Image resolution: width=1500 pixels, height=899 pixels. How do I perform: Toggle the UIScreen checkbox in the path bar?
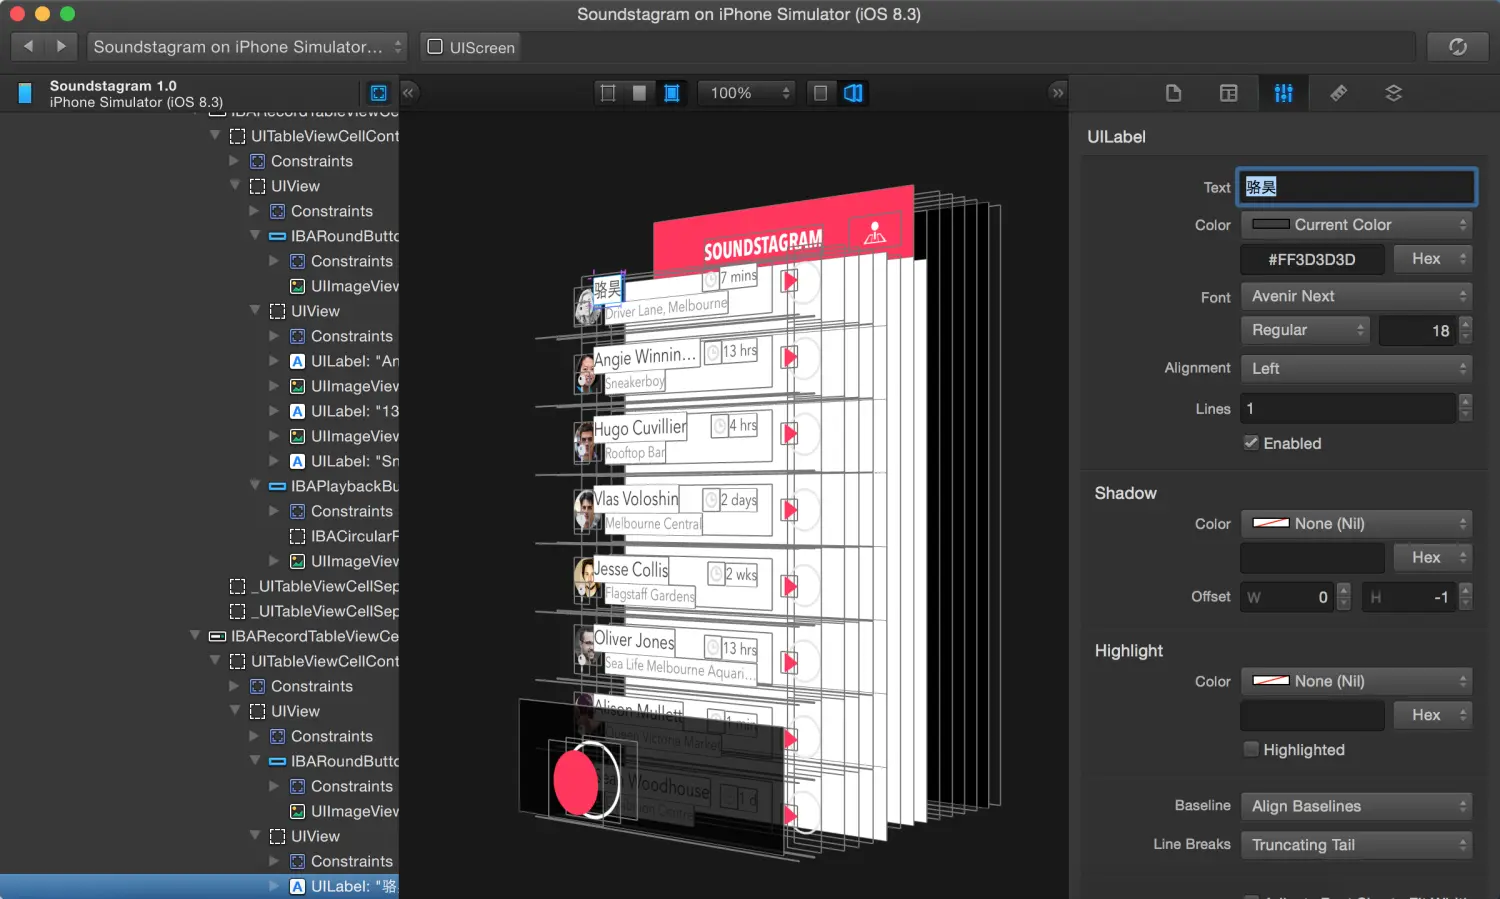coord(435,46)
